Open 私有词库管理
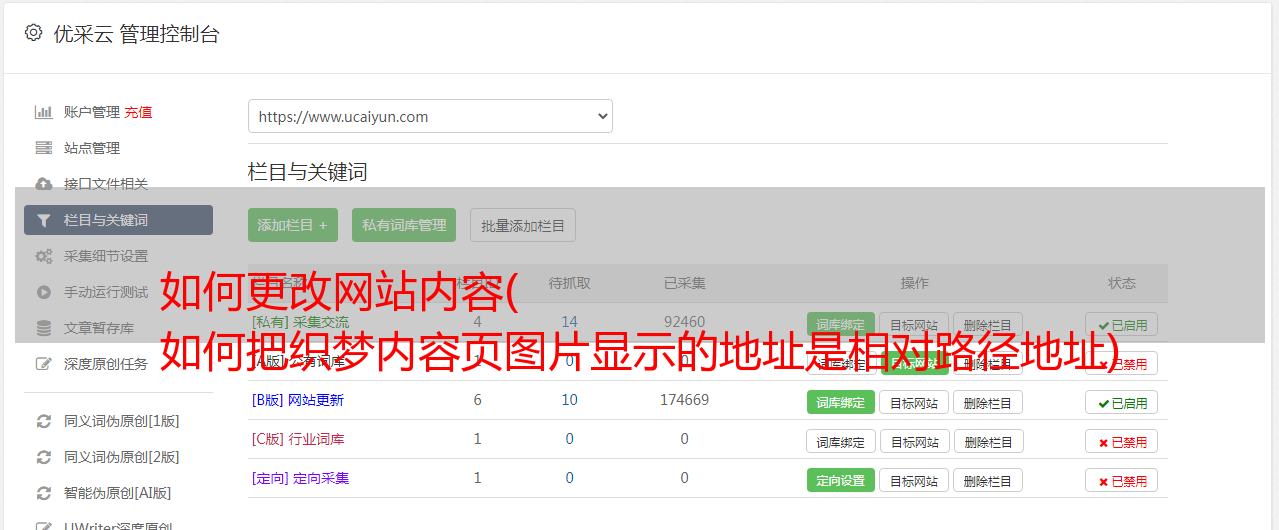 click(404, 225)
